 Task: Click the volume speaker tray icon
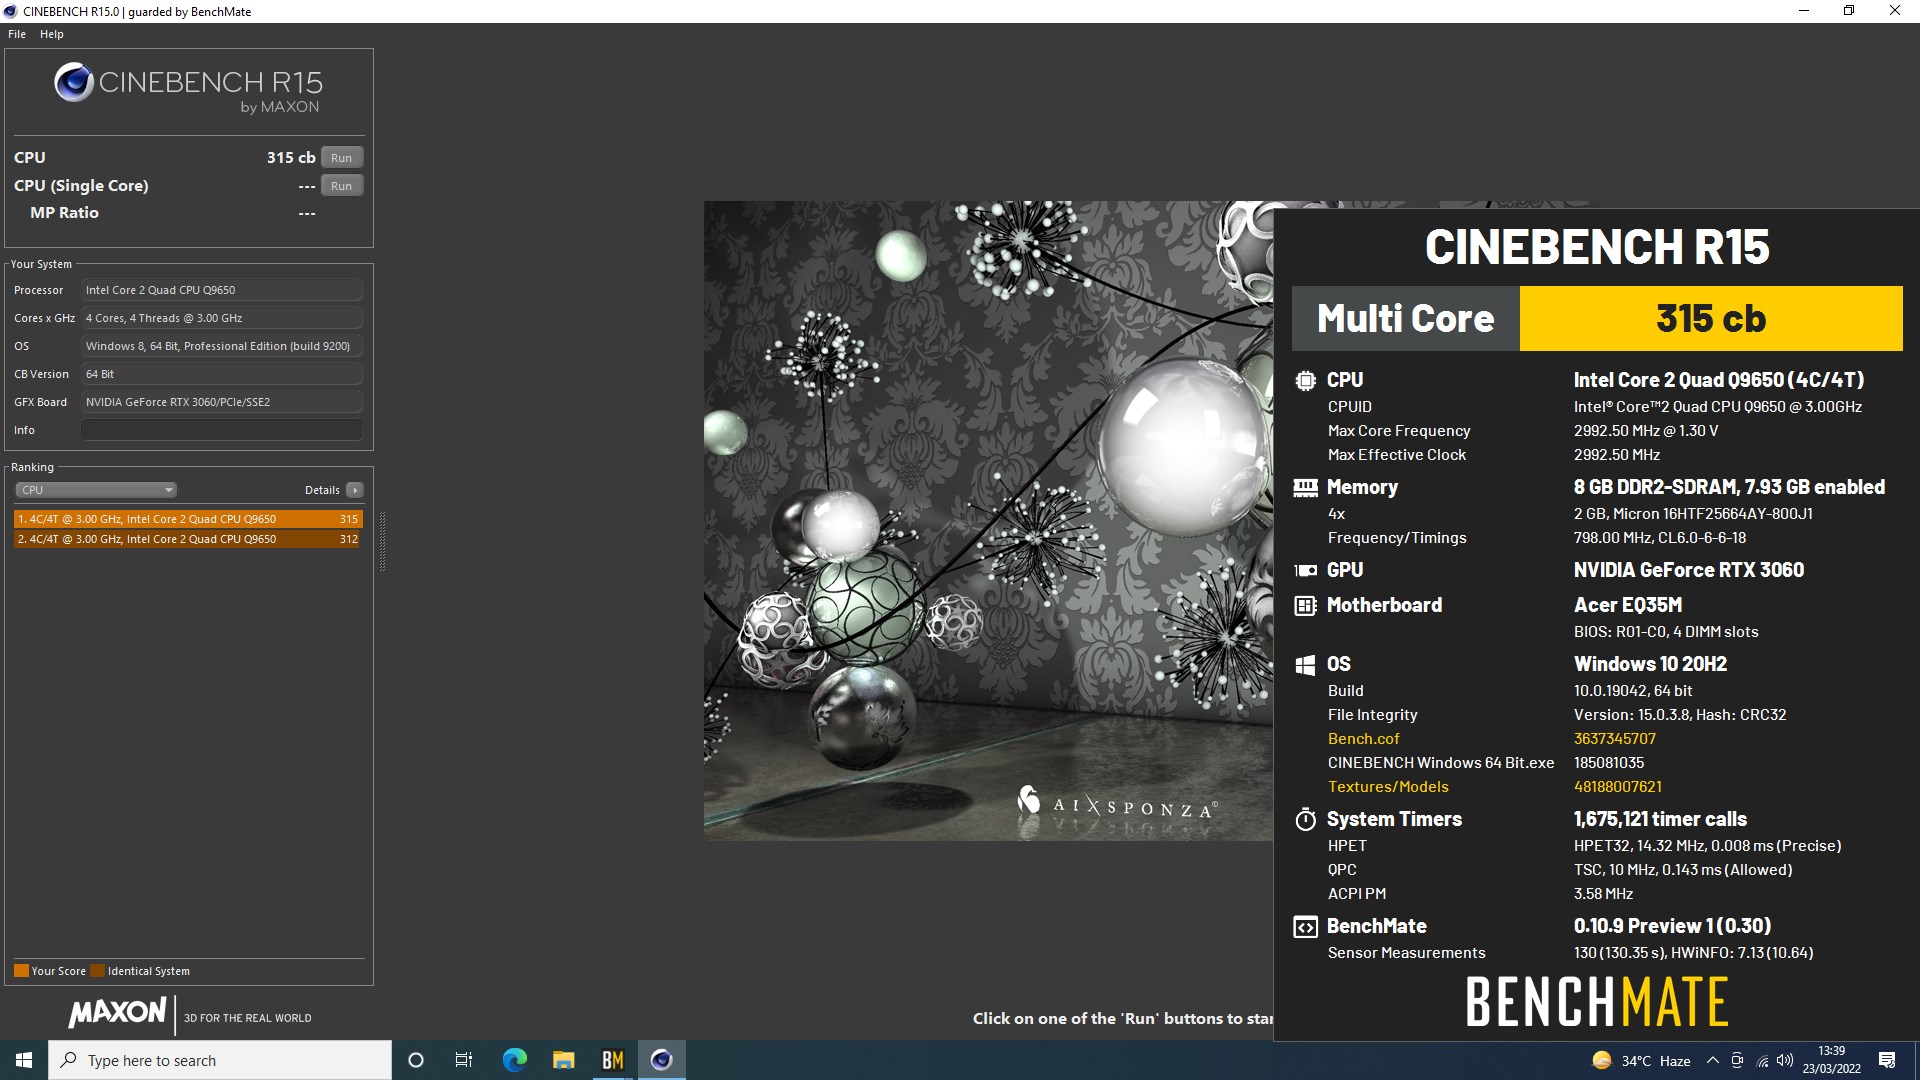(x=1785, y=1061)
